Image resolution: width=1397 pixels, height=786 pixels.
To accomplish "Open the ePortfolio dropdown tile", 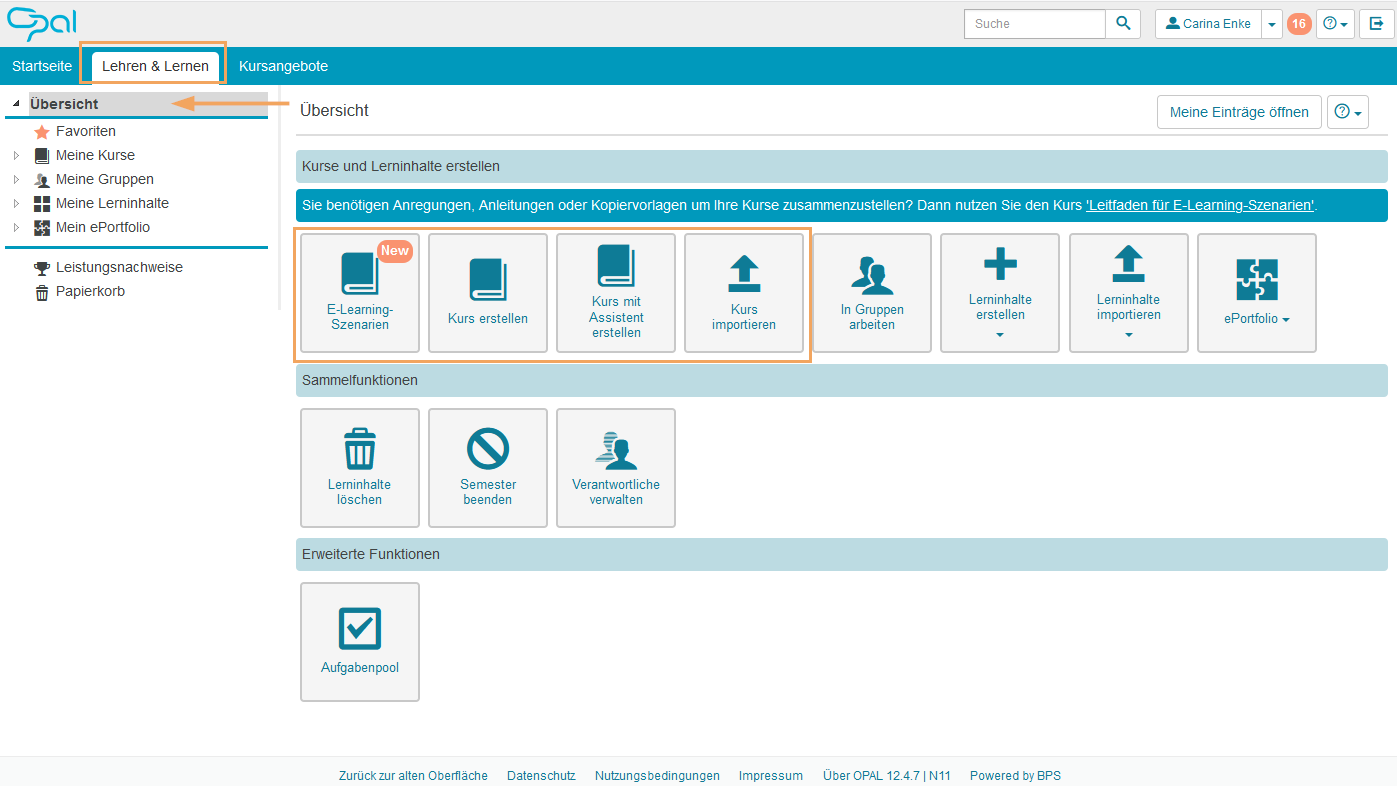I will [x=1257, y=293].
